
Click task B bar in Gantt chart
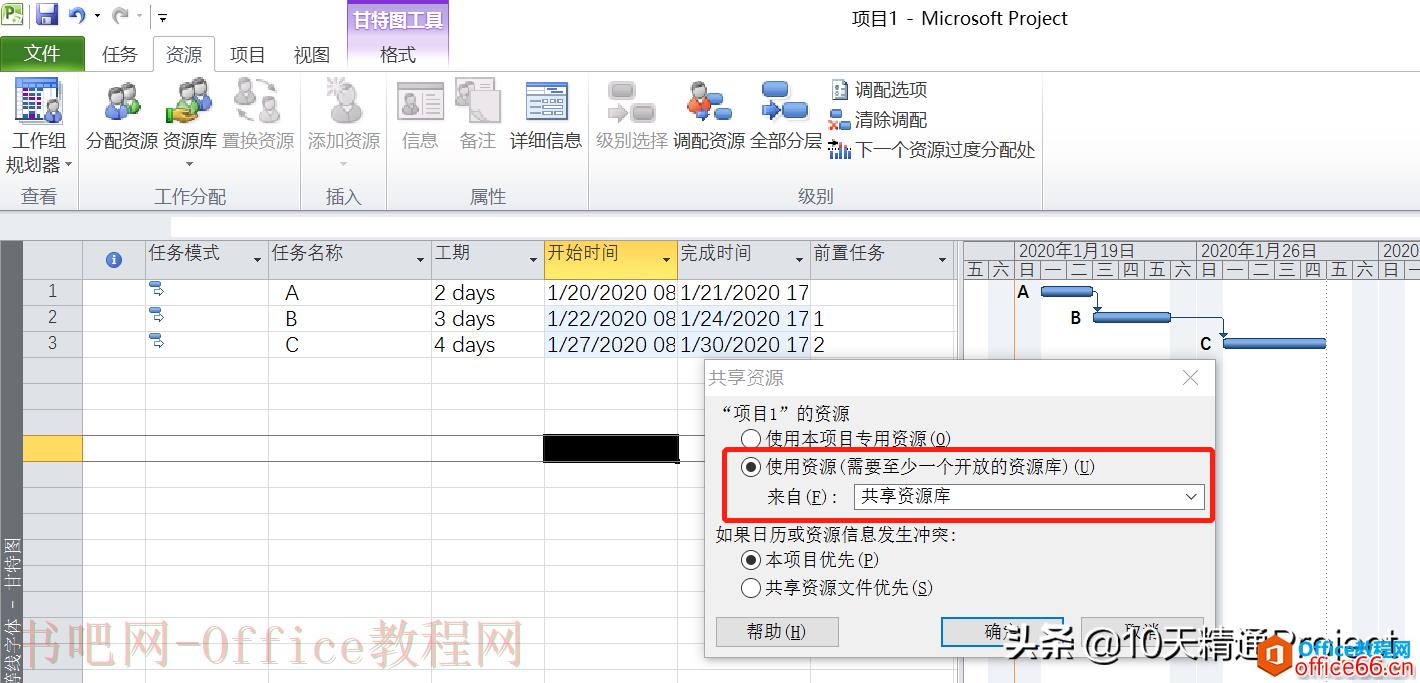tap(1132, 318)
